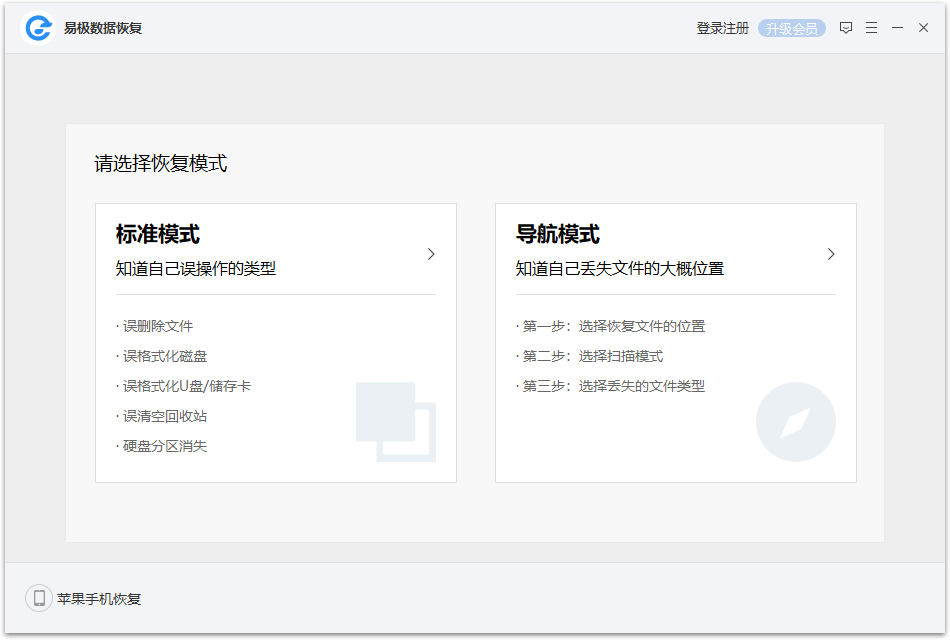This screenshot has width=950, height=640.
Task: Expand 标准模式 using its right chevron
Action: click(x=431, y=254)
